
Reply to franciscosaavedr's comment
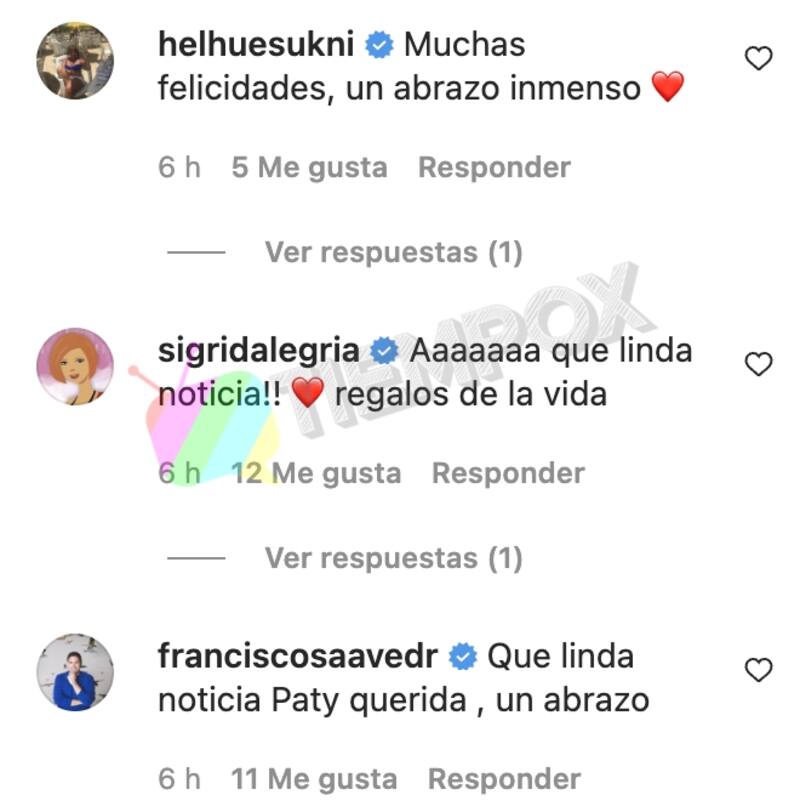pyautogui.click(x=504, y=779)
